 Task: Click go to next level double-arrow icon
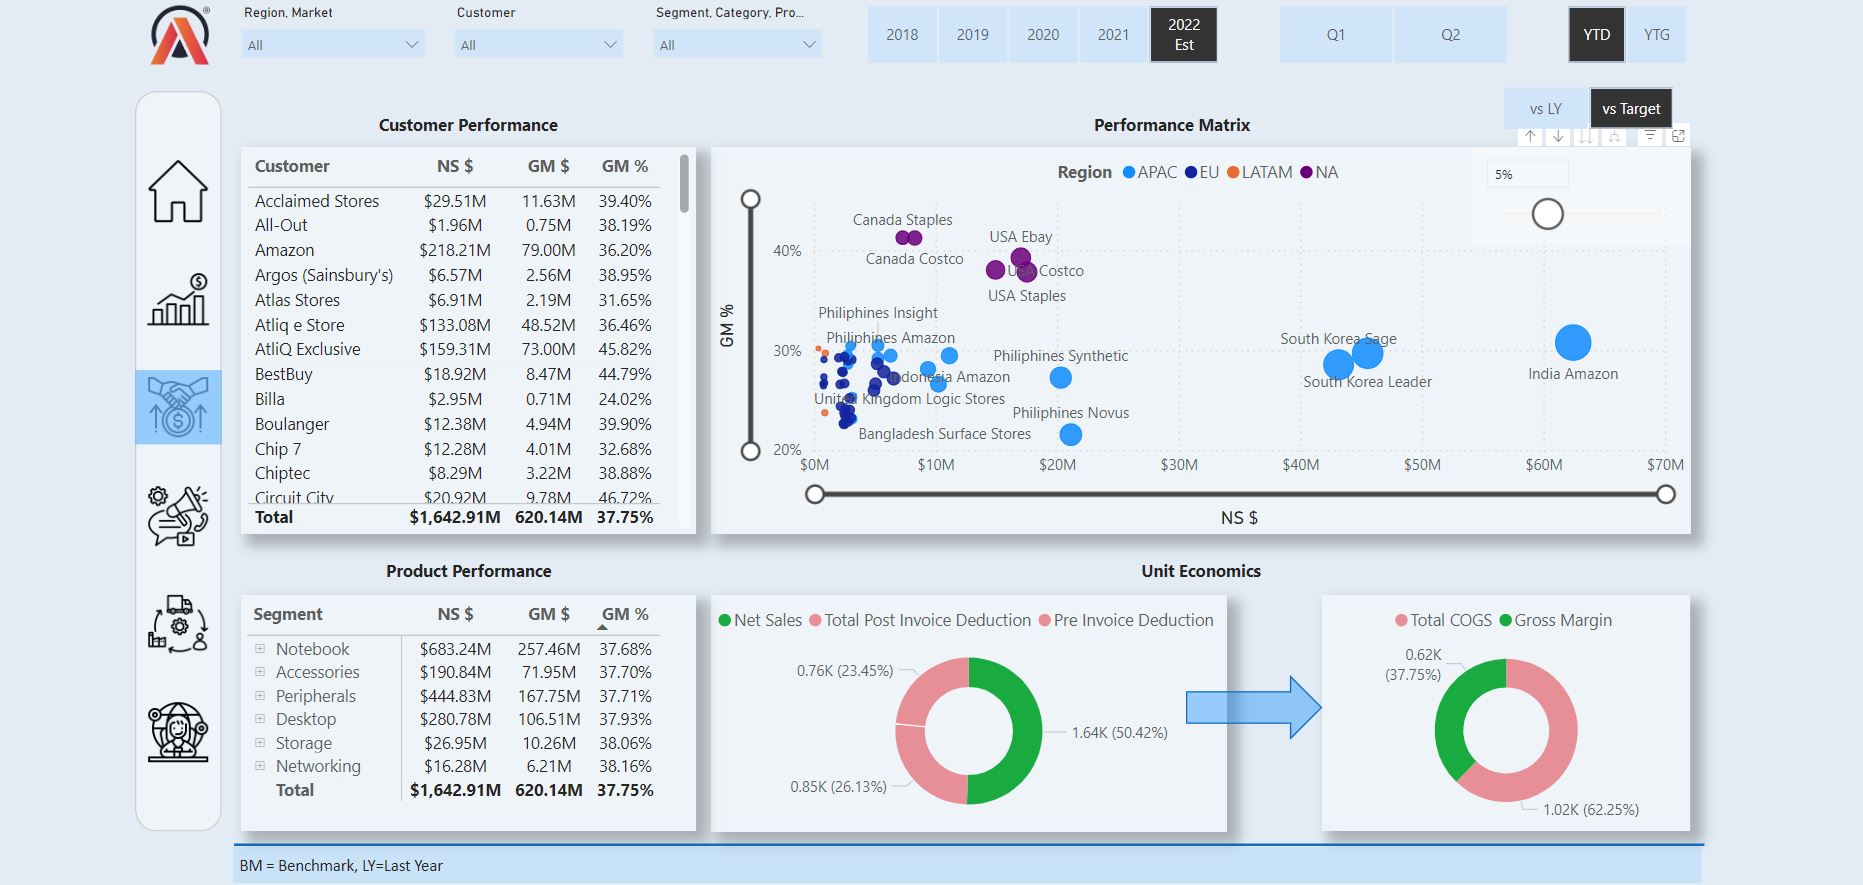[x=1586, y=136]
